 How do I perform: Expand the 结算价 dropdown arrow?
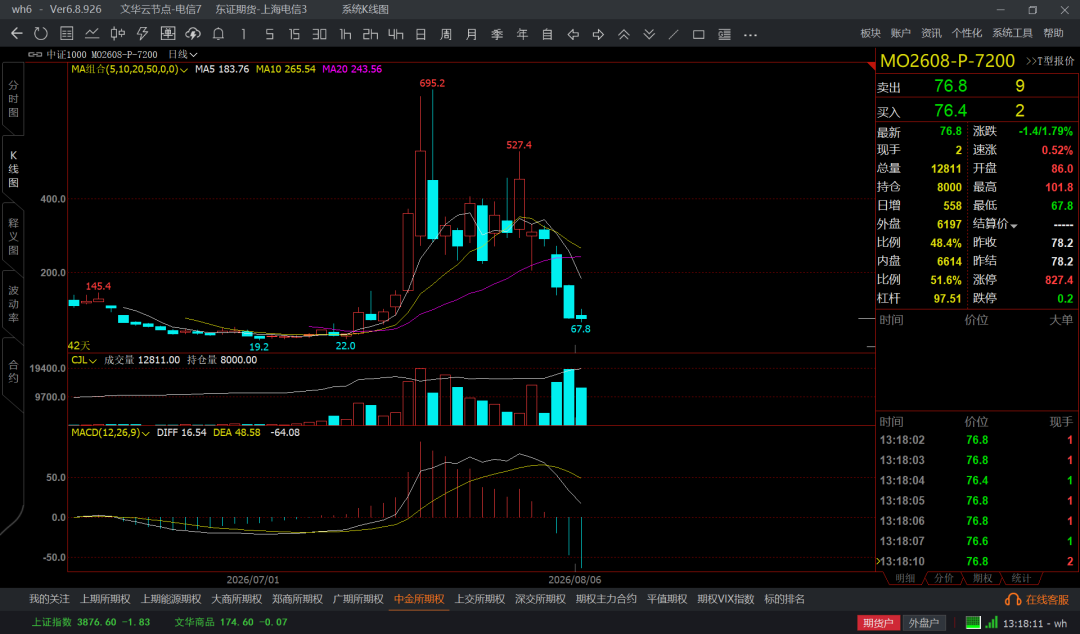1014,225
